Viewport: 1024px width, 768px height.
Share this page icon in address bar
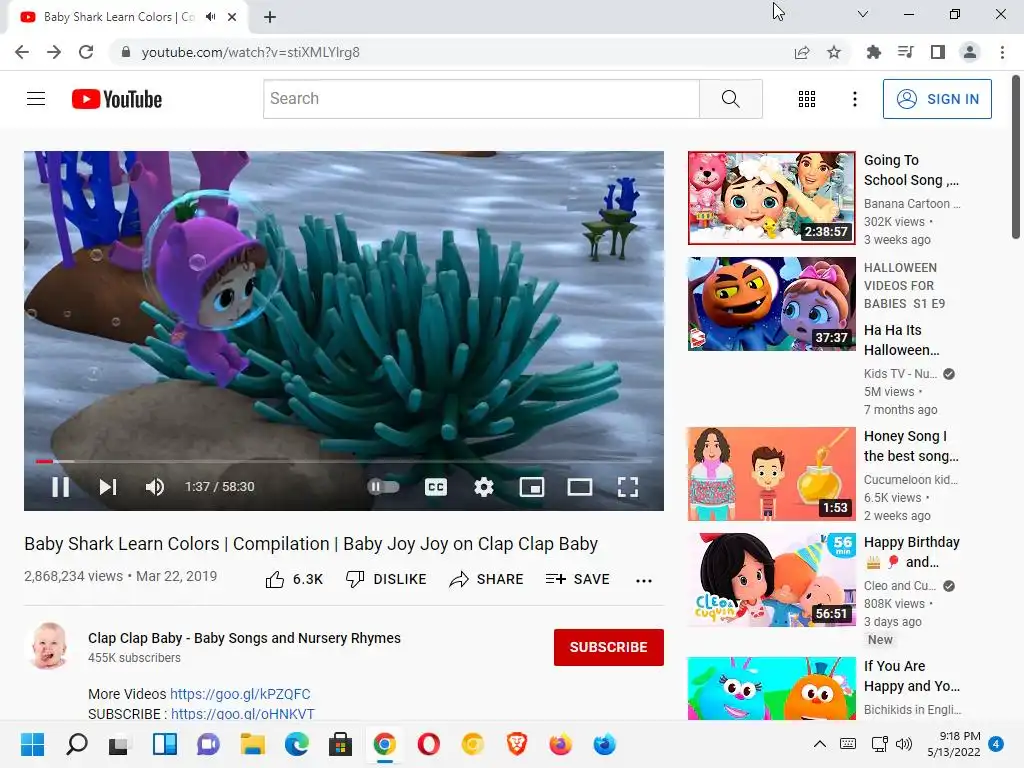802,52
